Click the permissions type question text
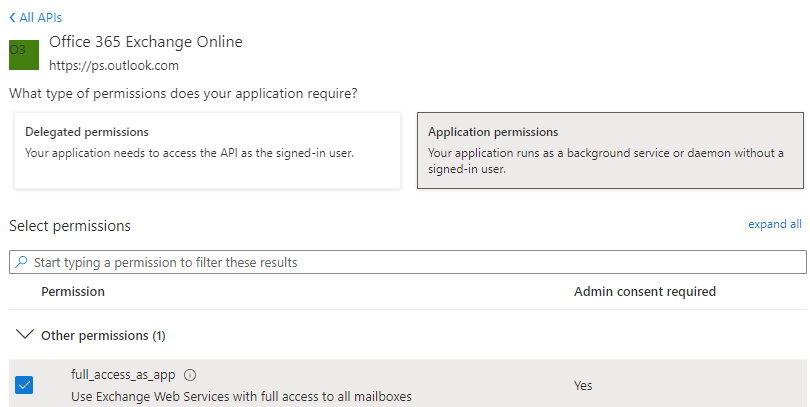The image size is (810, 407). pos(183,93)
